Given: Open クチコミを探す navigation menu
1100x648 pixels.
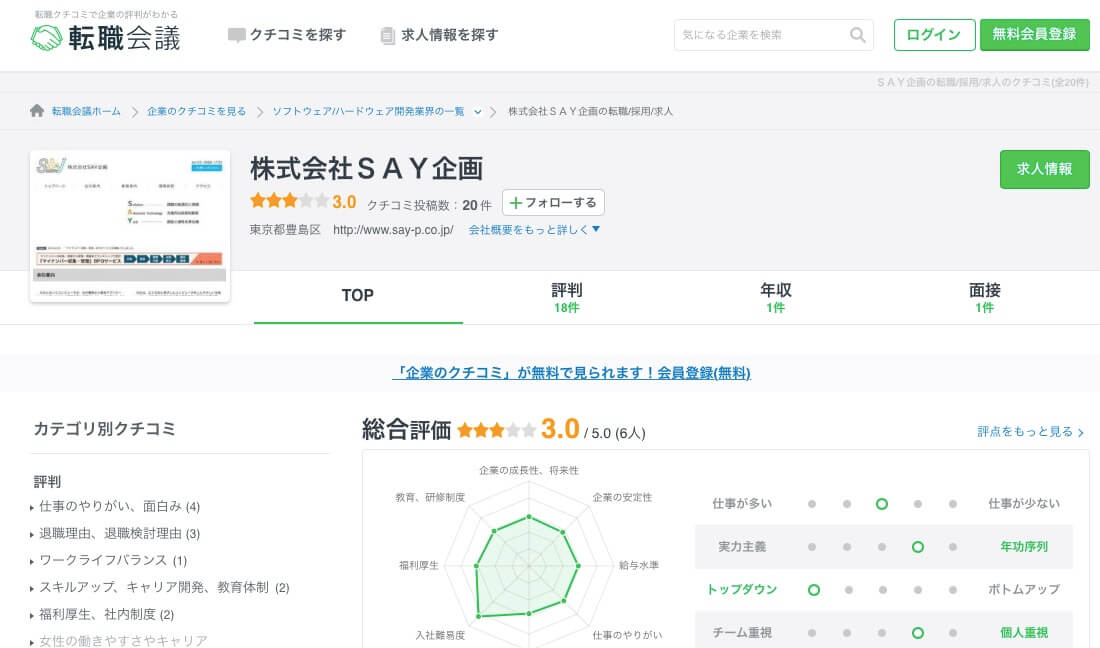Looking at the screenshot, I should click(287, 35).
